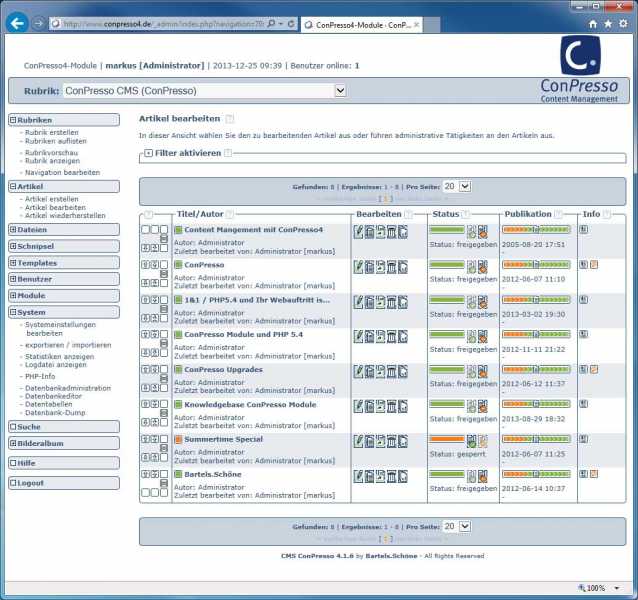Last Bearbeiten icon in 'Content Mangement mit ConPresso4' row

point(403,232)
